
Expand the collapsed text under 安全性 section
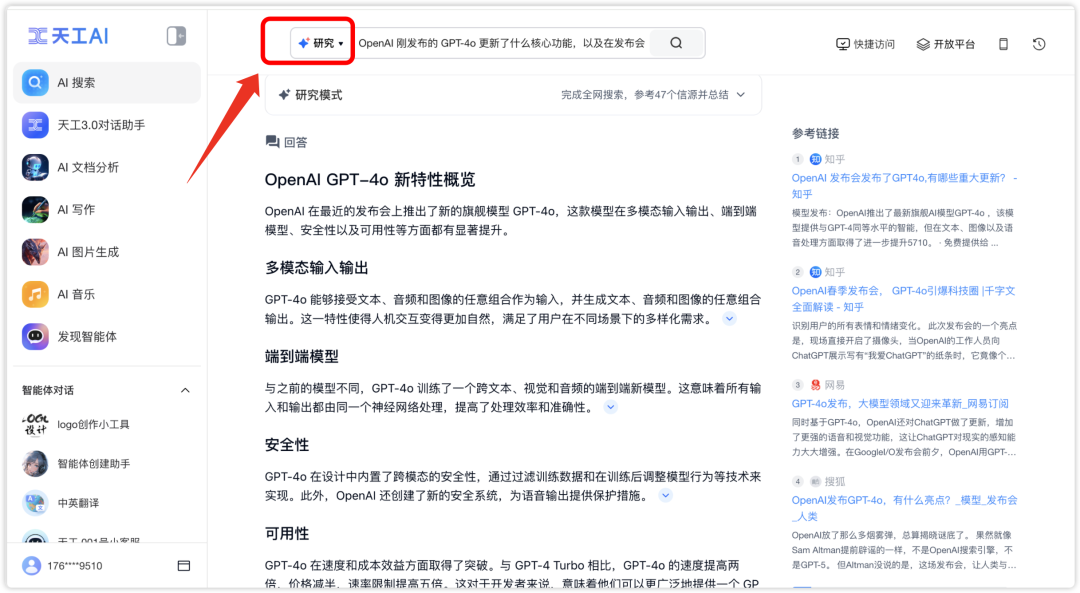tap(666, 495)
